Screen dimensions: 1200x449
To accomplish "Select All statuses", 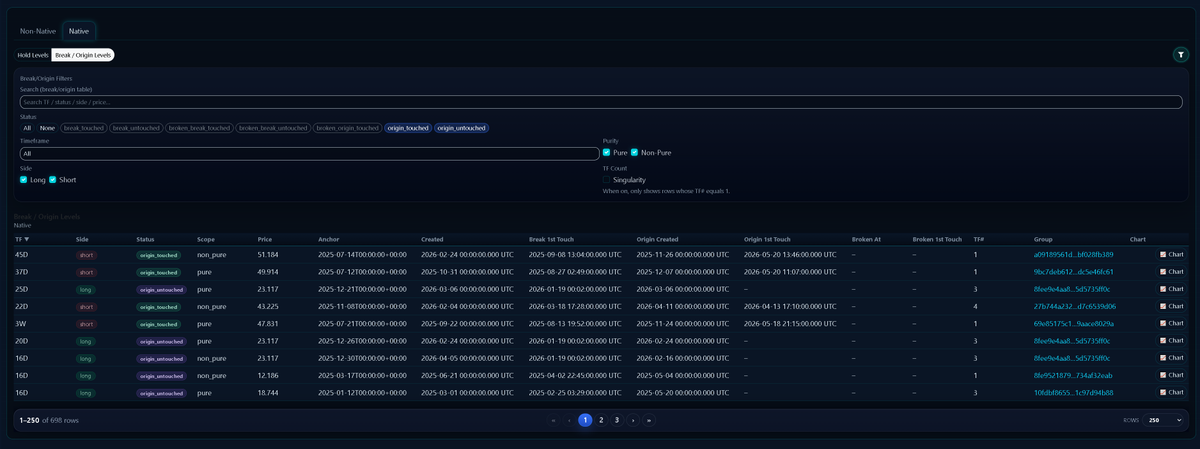I will [x=28, y=128].
